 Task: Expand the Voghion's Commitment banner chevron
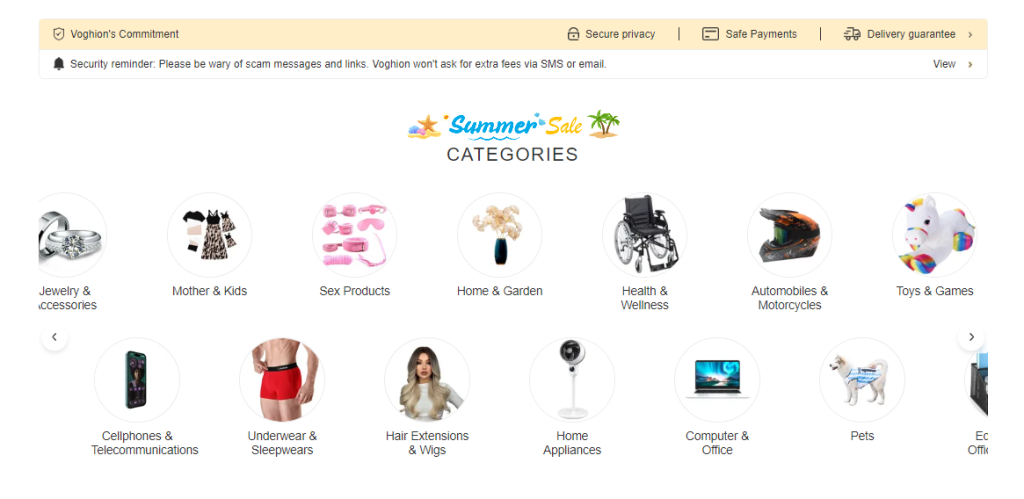(x=970, y=35)
